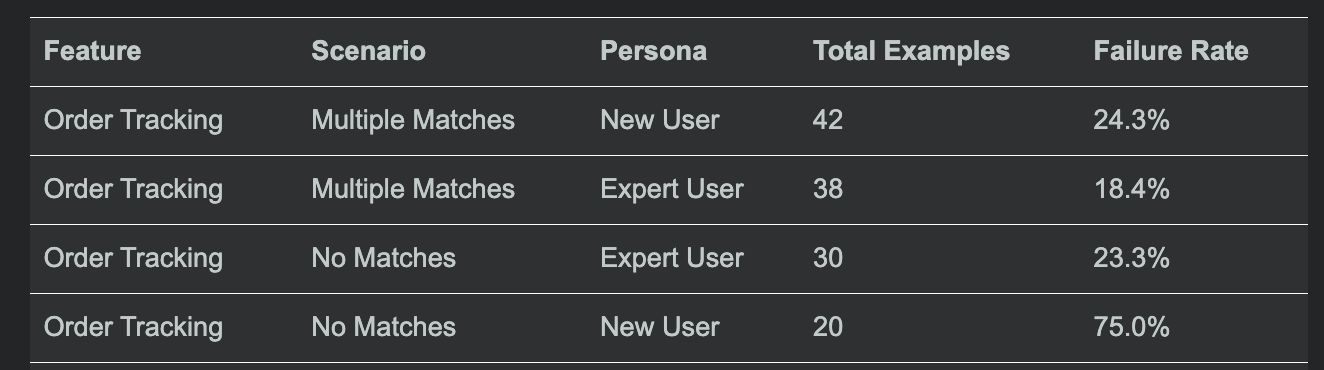
Task: Click the cell showing 20 total examples
Action: (x=828, y=327)
